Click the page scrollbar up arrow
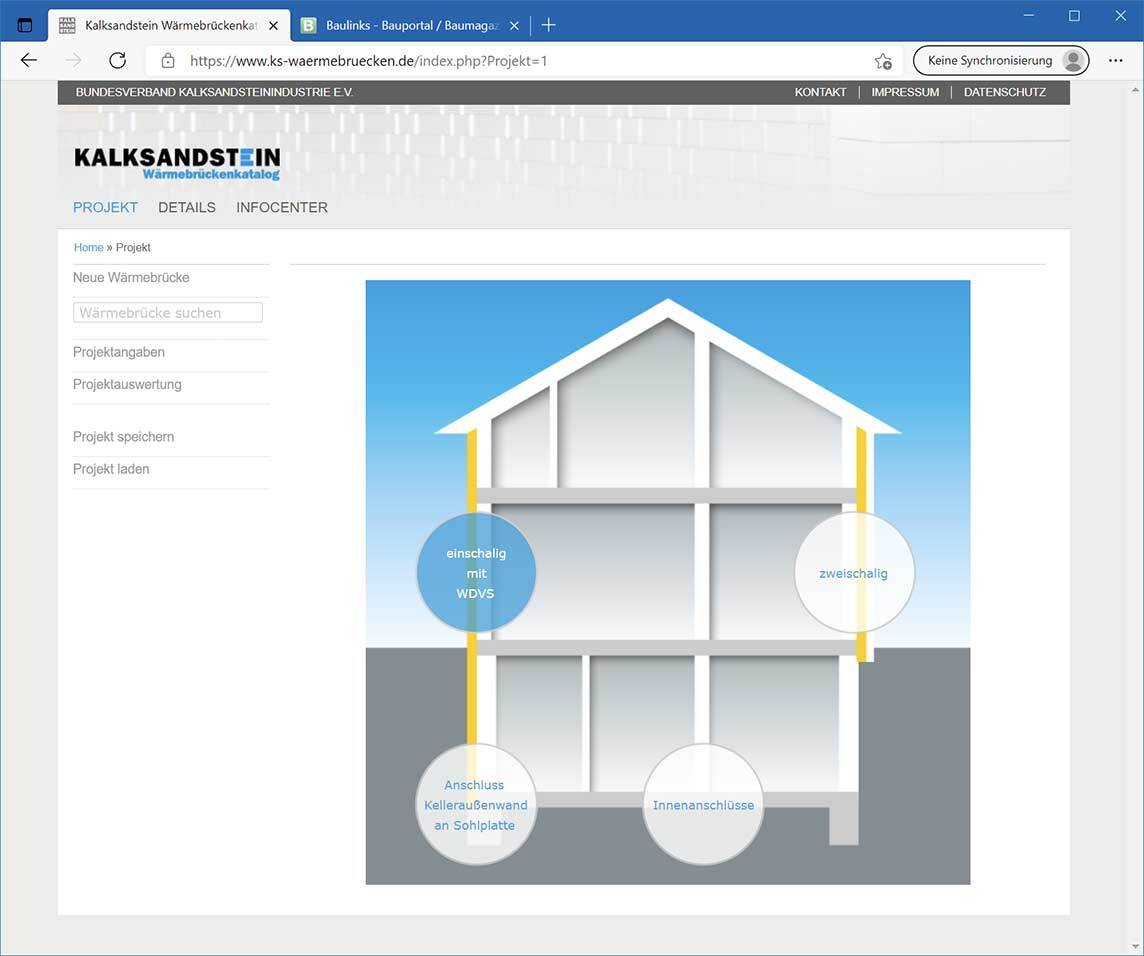The image size is (1144, 956). point(1135,90)
